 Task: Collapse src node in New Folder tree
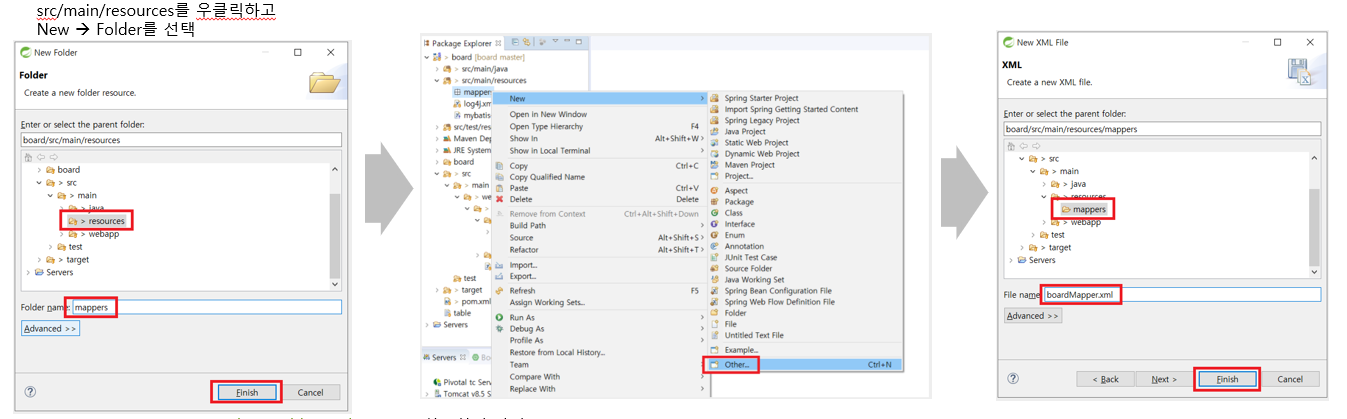point(39,183)
